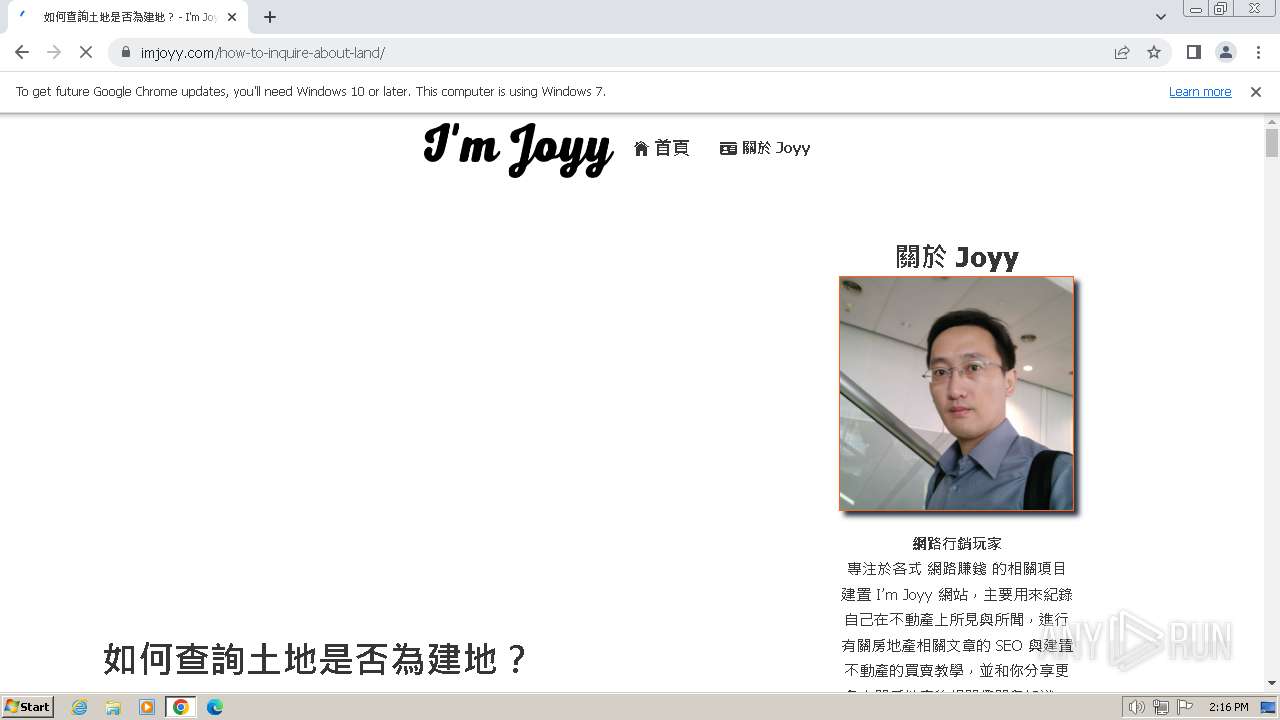
Task: Close the current browser tab
Action: [232, 17]
